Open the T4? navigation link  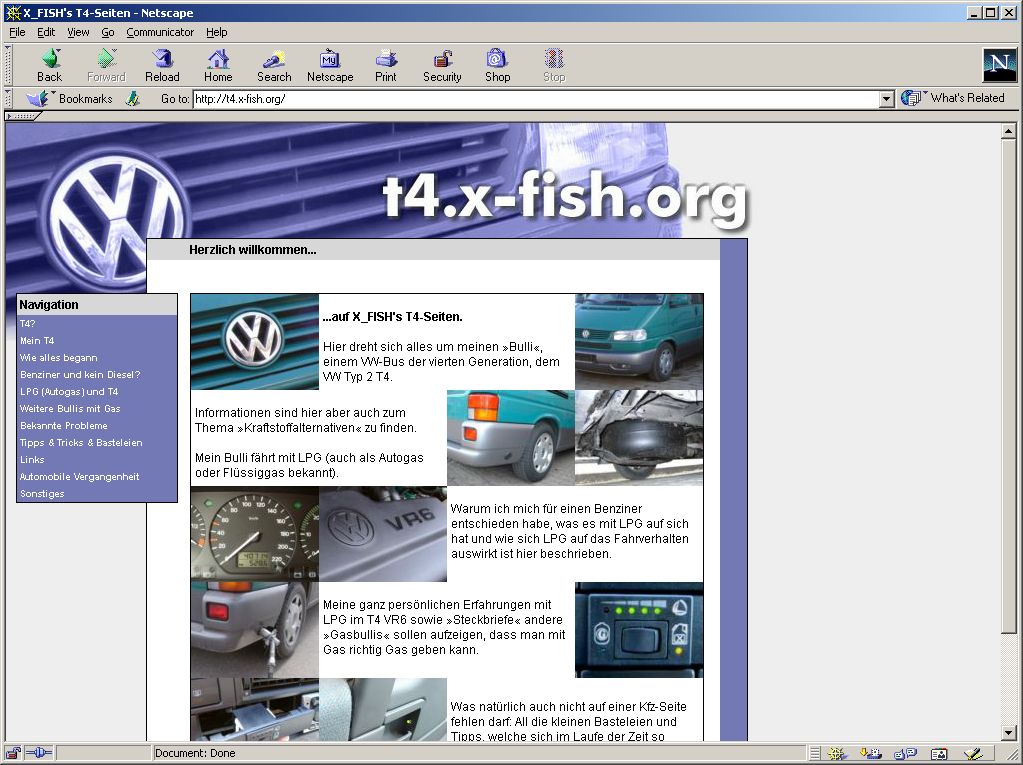(x=27, y=323)
